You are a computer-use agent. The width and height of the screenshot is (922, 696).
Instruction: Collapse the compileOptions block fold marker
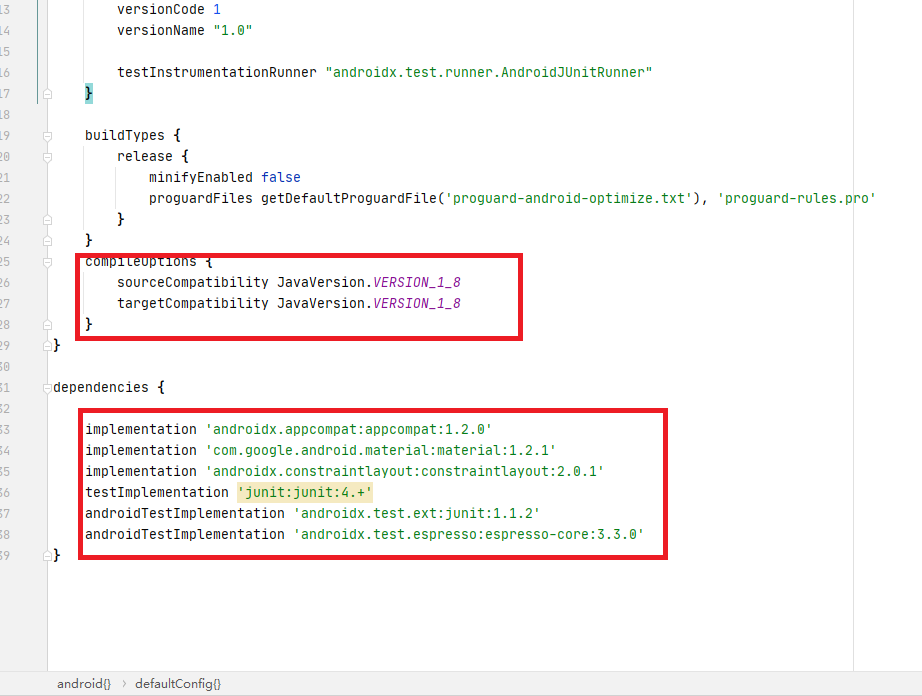coord(48,262)
